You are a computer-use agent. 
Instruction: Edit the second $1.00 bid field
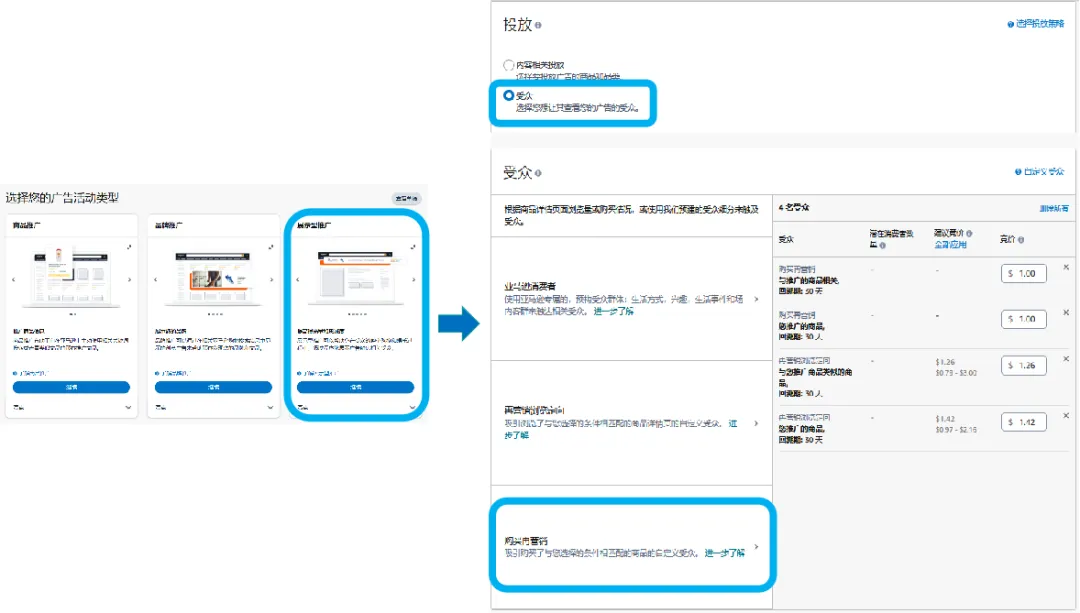1024,319
